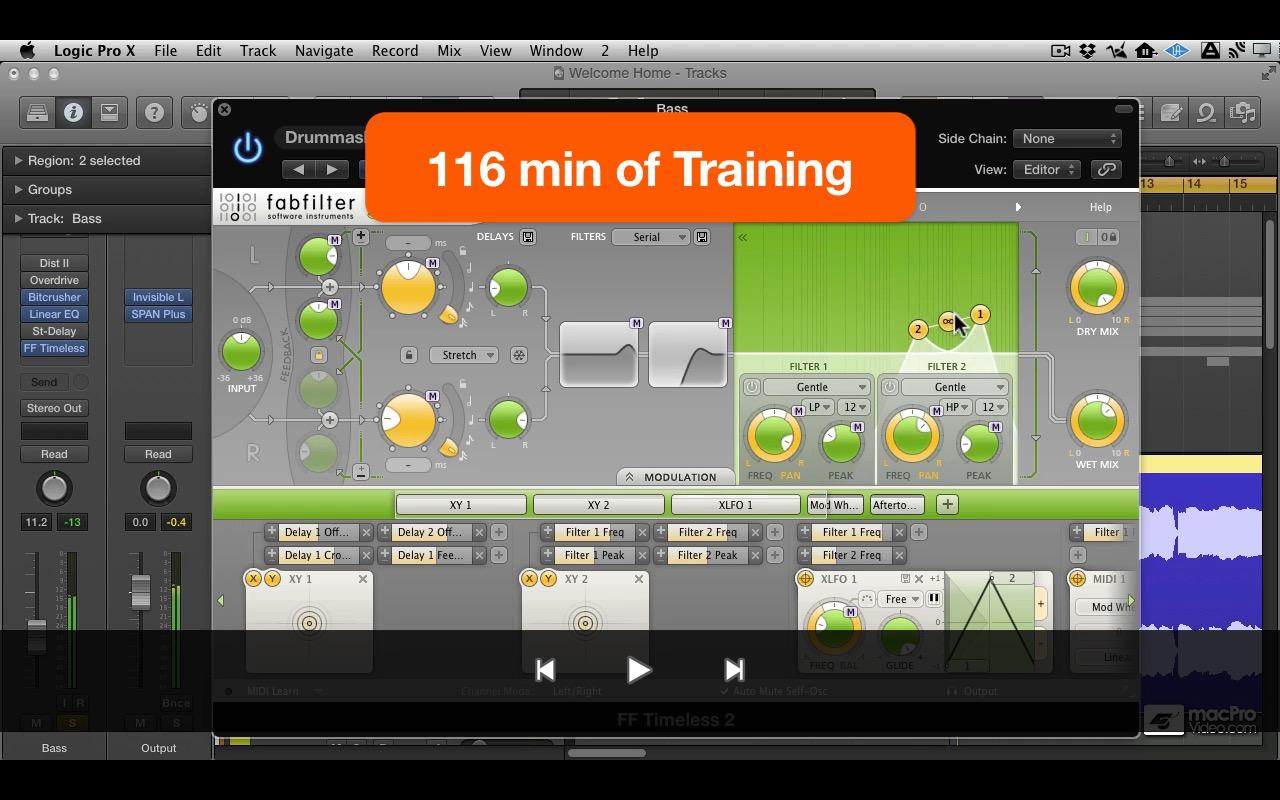Select filter node 2 in the display
This screenshot has height=800, width=1280.
918,329
